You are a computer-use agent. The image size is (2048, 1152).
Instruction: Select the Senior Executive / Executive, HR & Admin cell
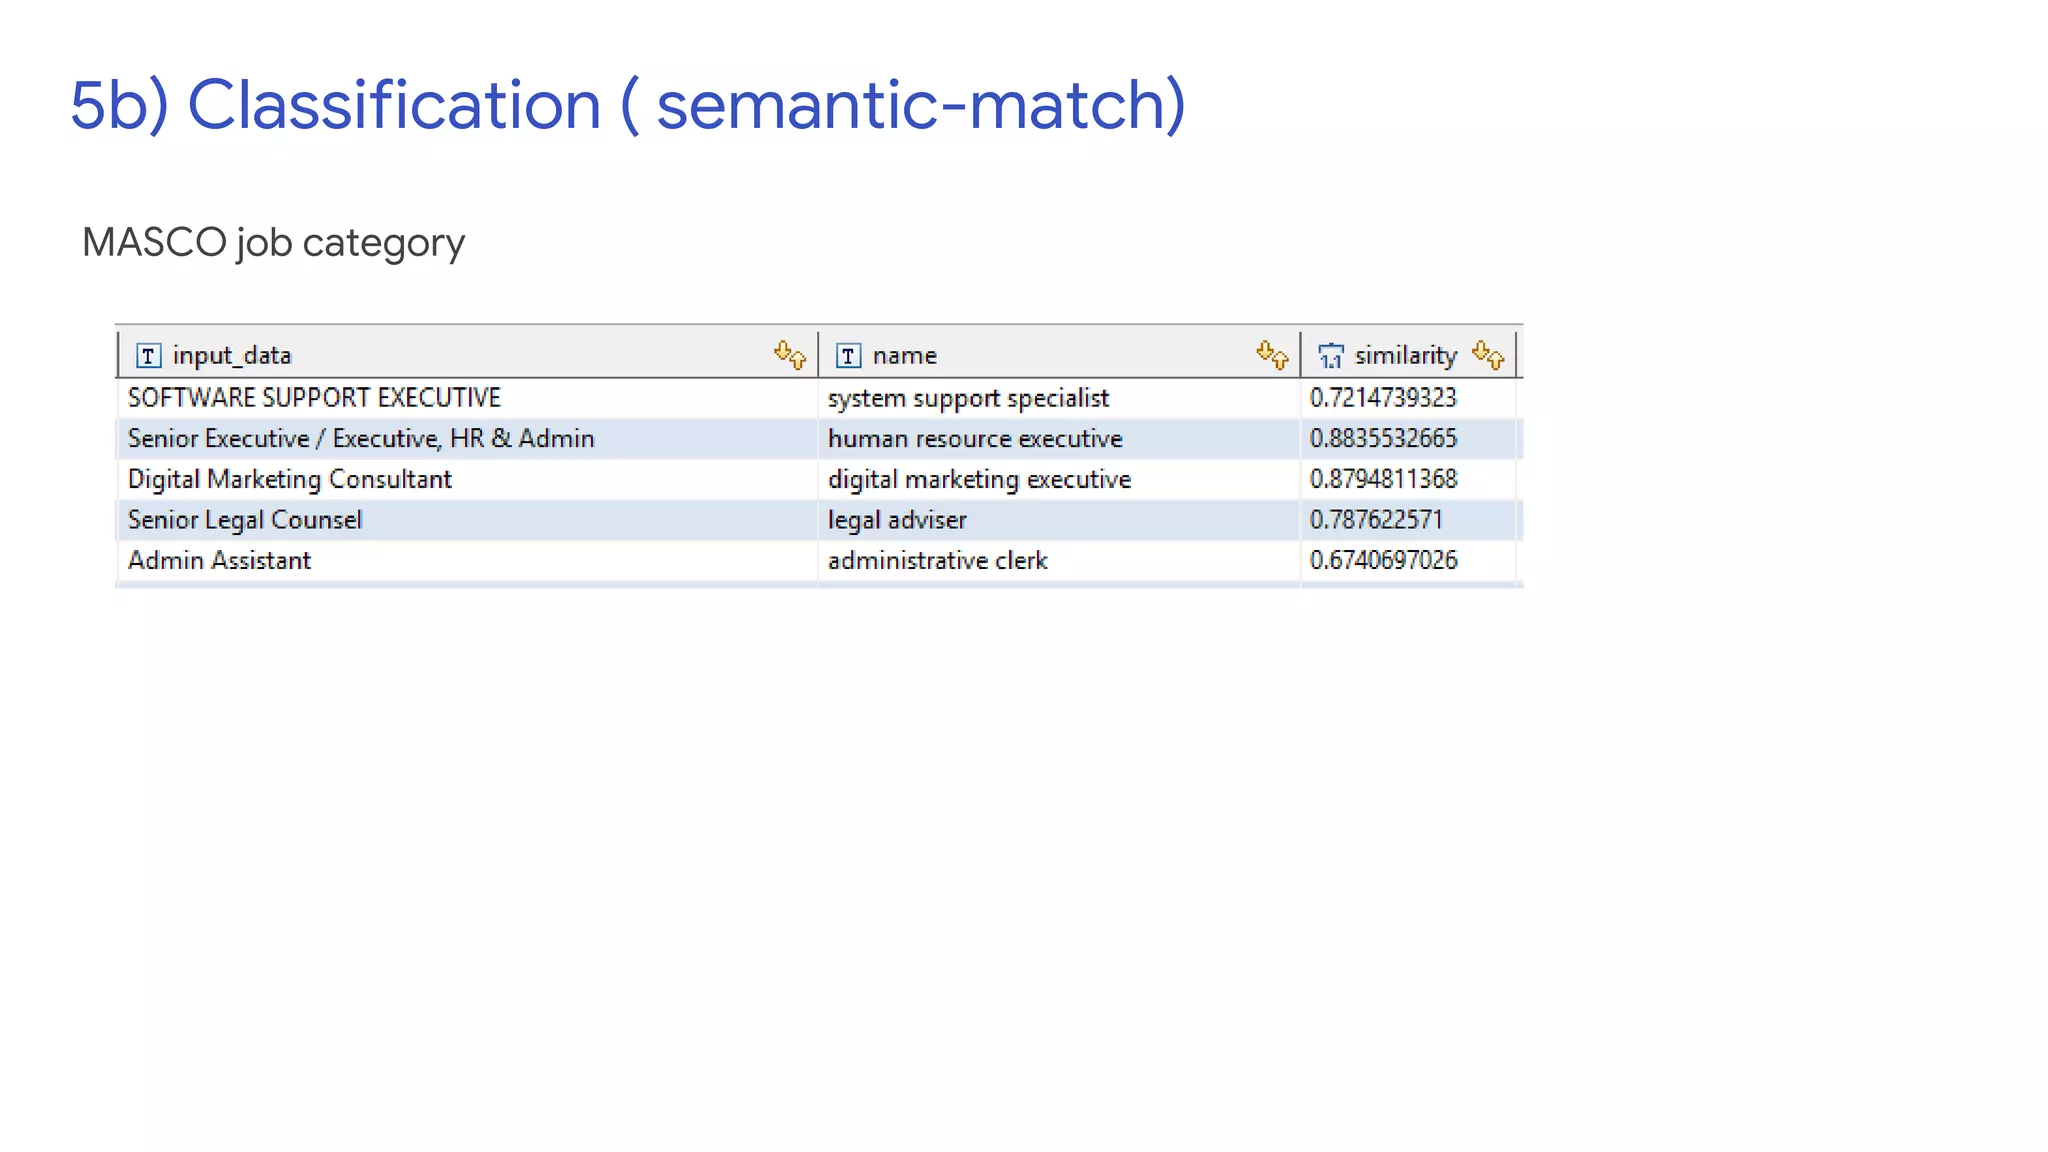[x=468, y=439]
